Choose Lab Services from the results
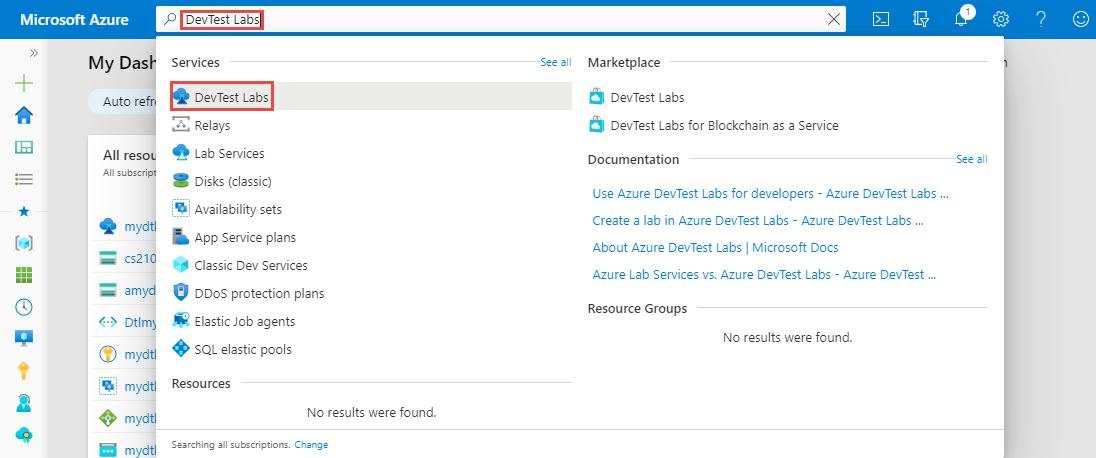Image resolution: width=1096 pixels, height=458 pixels. click(x=229, y=153)
